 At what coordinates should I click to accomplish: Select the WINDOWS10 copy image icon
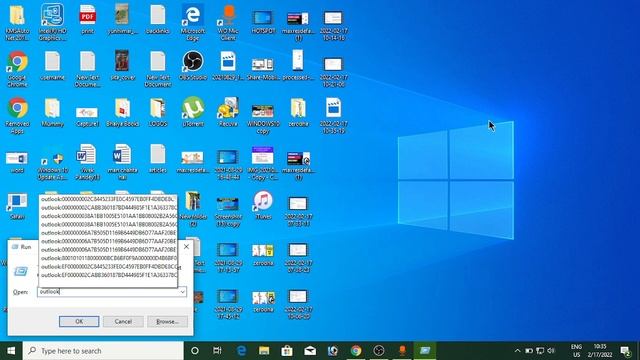click(263, 118)
